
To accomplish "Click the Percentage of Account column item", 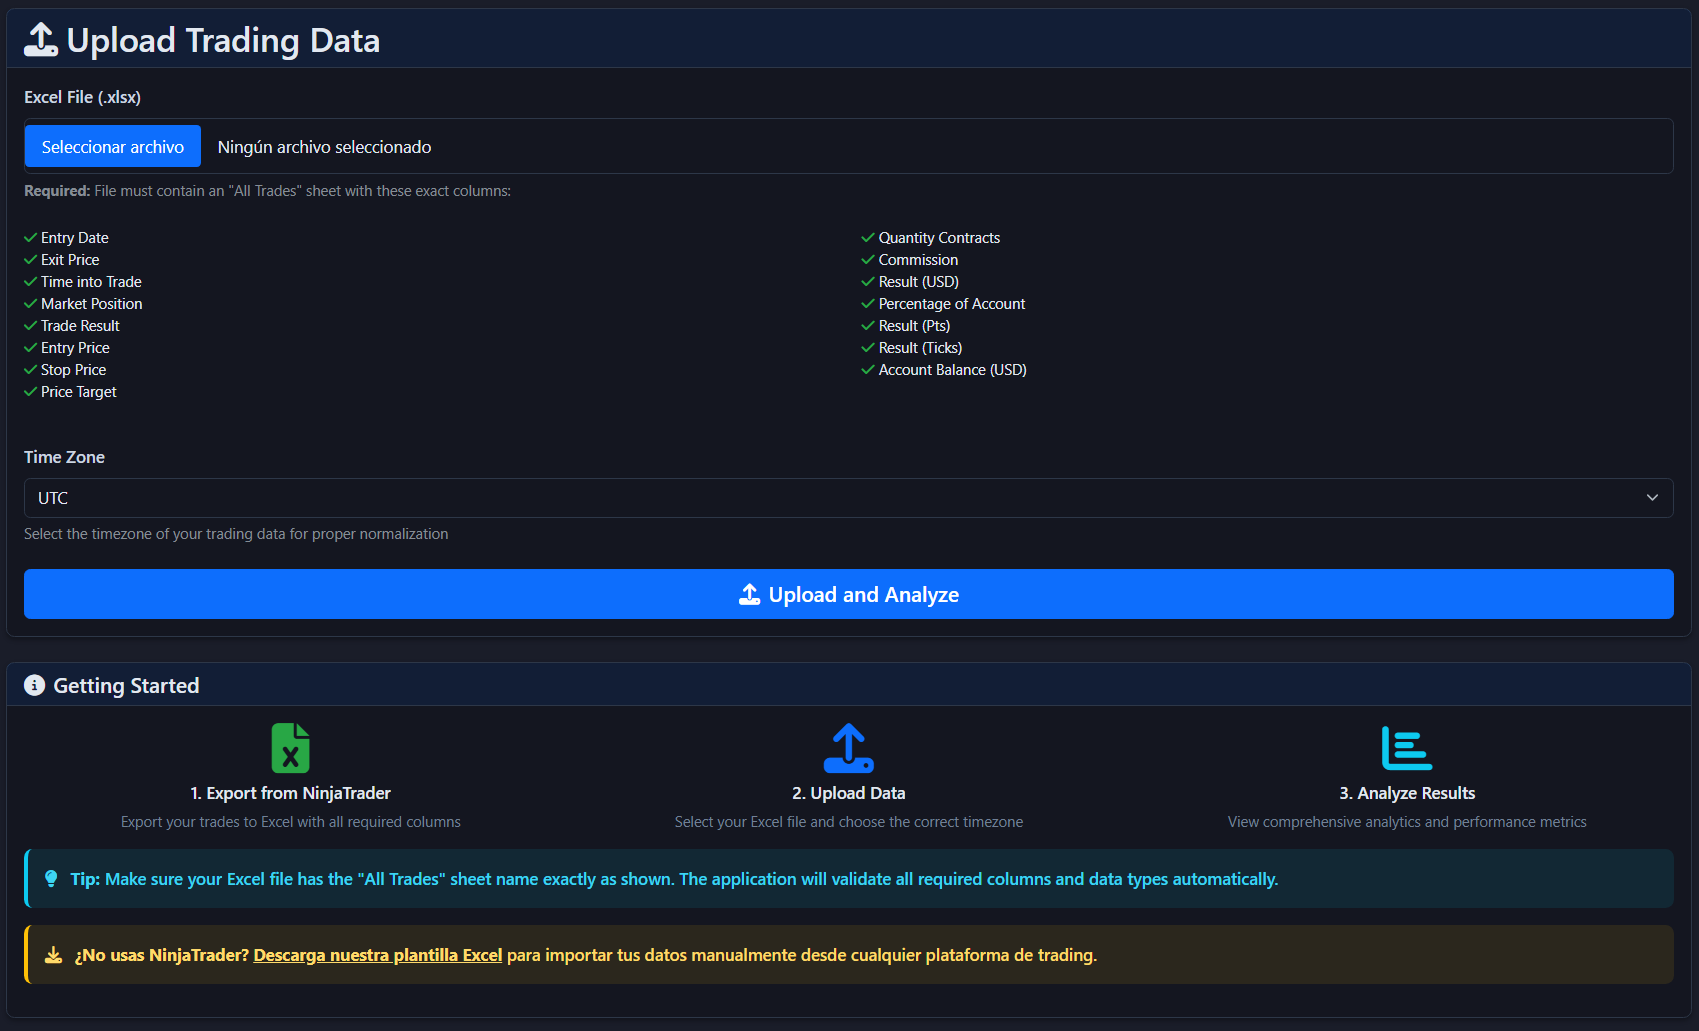I will click(951, 304).
